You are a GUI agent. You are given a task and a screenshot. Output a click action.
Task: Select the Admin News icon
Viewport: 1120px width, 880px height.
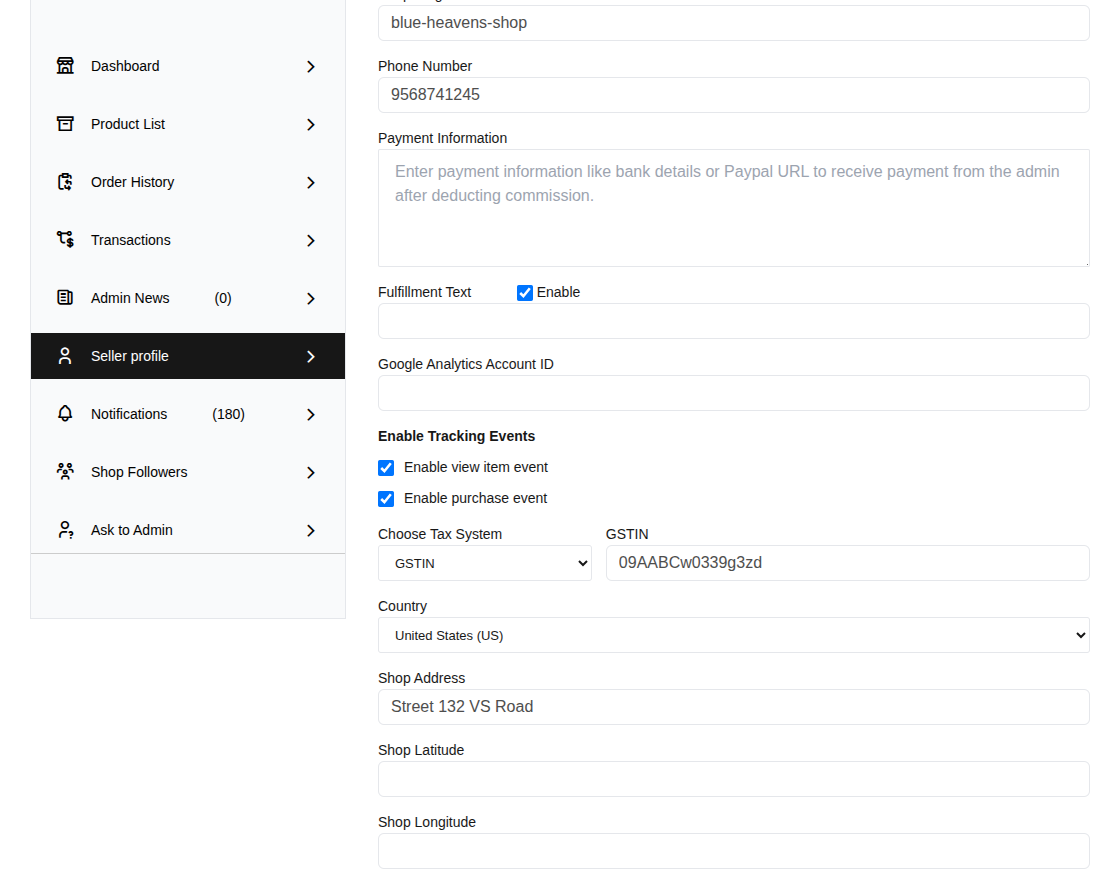tap(65, 297)
